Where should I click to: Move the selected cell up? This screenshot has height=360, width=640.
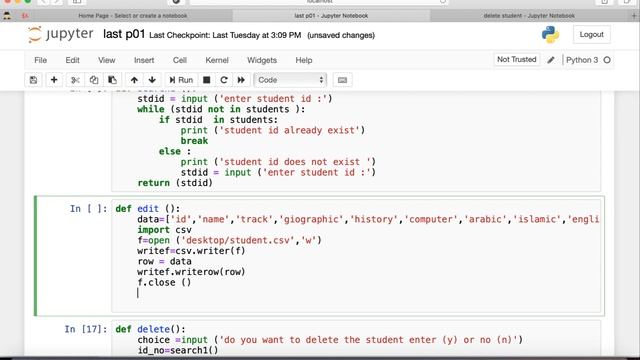click(x=134, y=80)
